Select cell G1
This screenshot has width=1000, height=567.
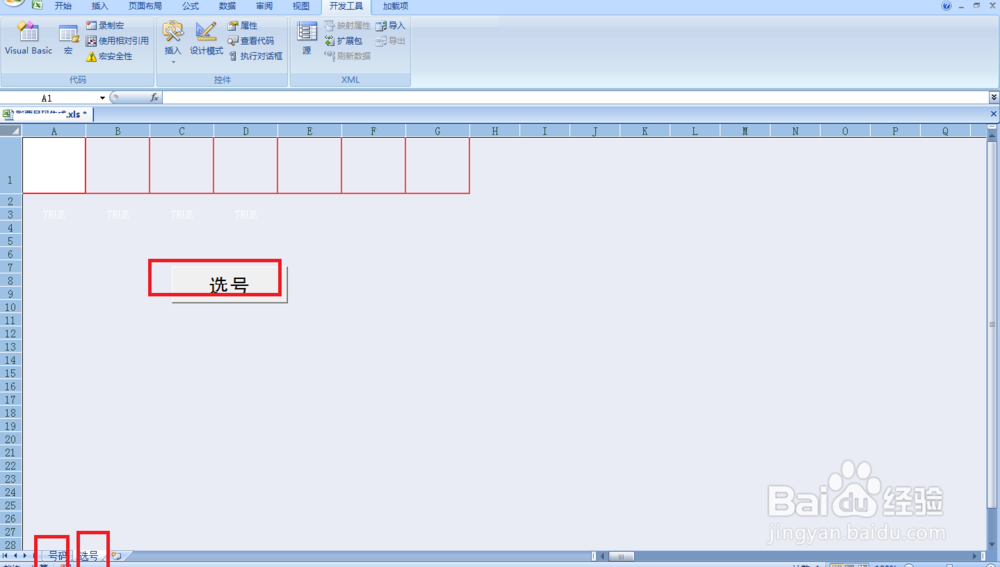click(x=438, y=166)
